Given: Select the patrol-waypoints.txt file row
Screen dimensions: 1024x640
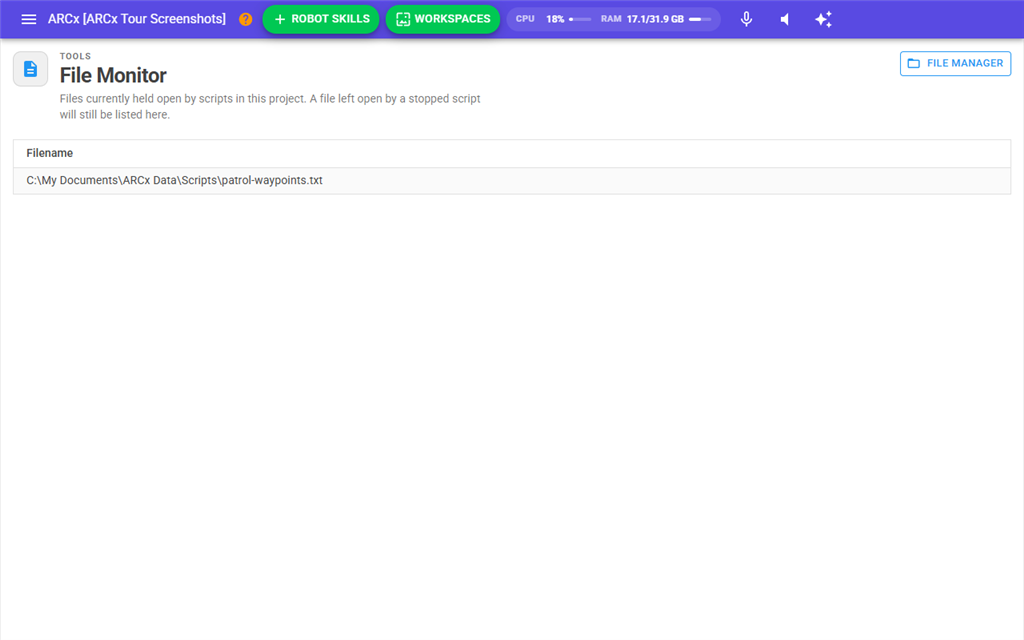Looking at the screenshot, I should tap(512, 180).
